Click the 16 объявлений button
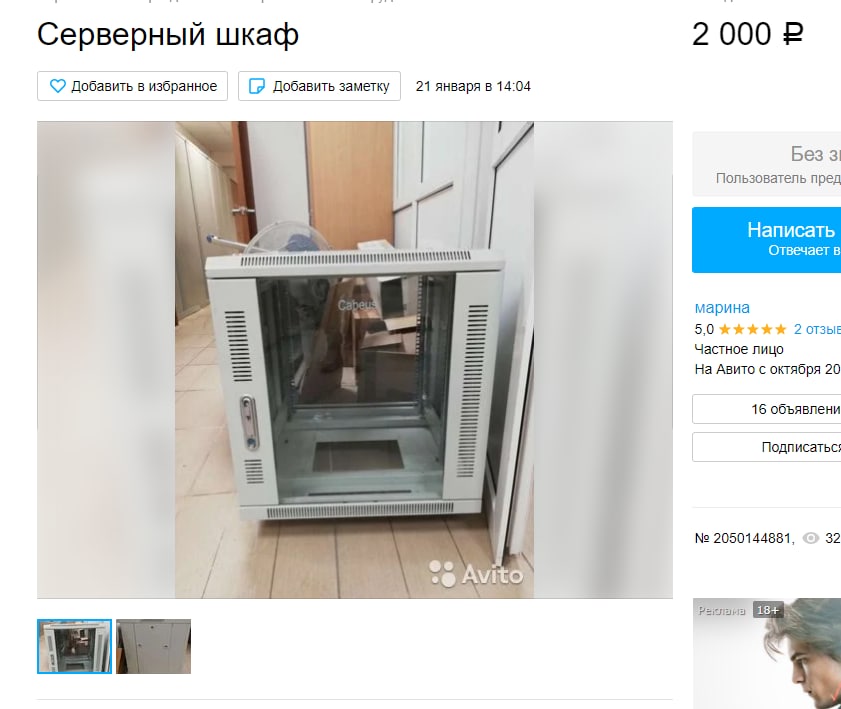This screenshot has height=709, width=841. coord(766,409)
